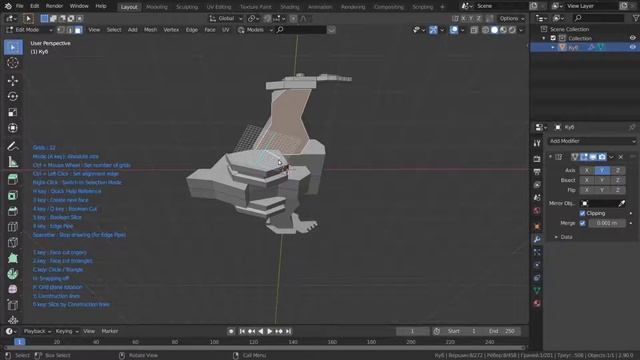Open the Modifiers wrench tab
Screen dimensions: 640x360
pos(537,239)
